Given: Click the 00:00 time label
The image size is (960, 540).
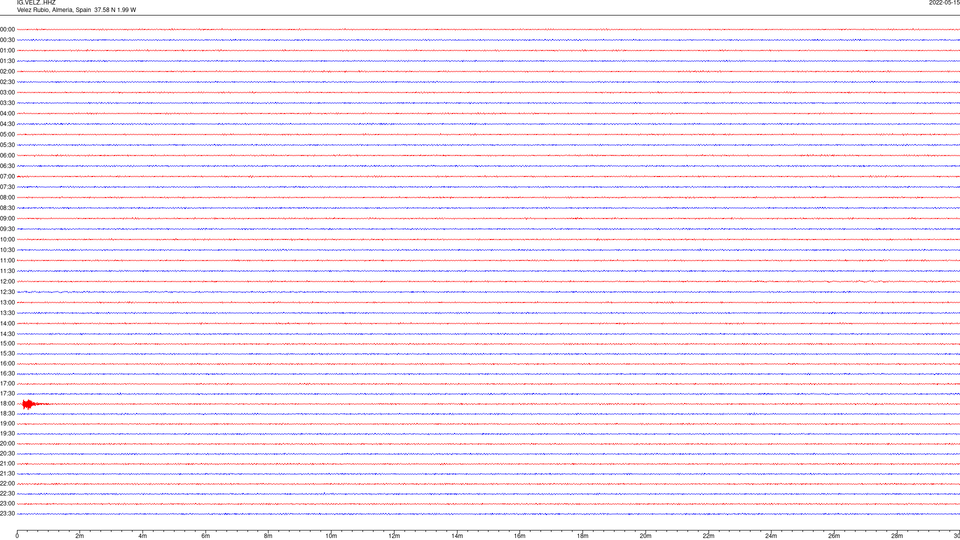Looking at the screenshot, I should 7,29.
